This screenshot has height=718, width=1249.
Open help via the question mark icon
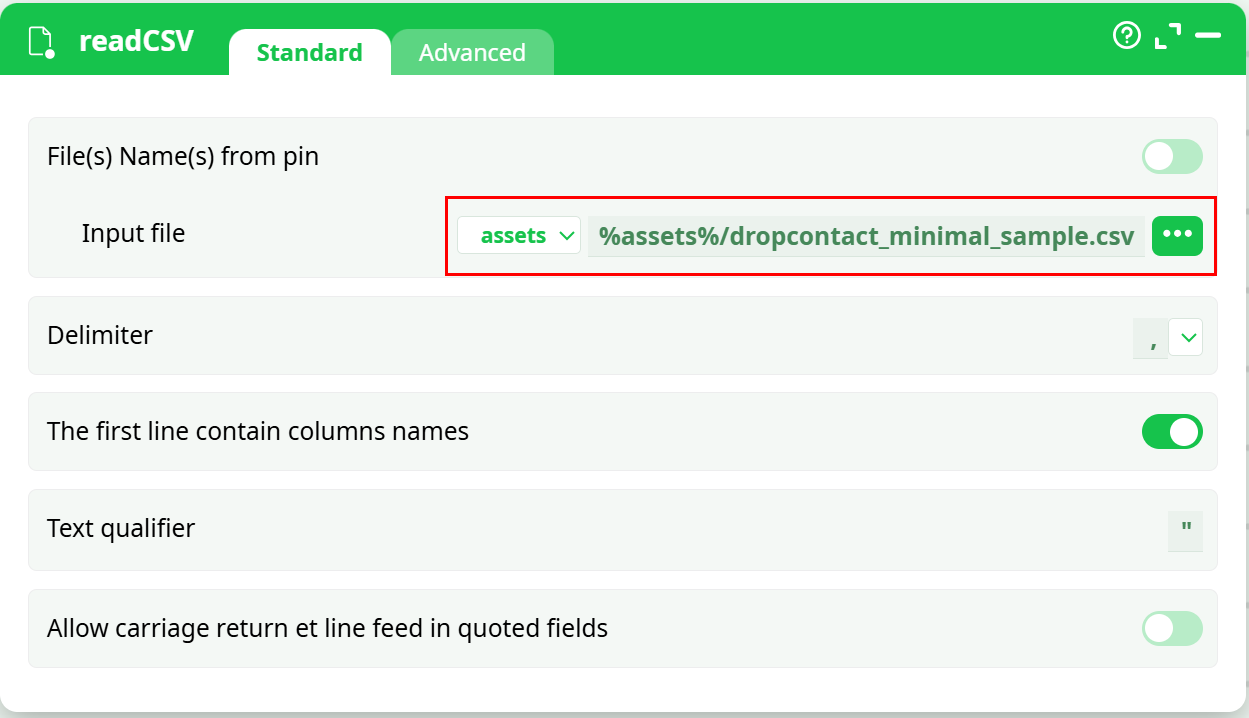coord(1127,36)
